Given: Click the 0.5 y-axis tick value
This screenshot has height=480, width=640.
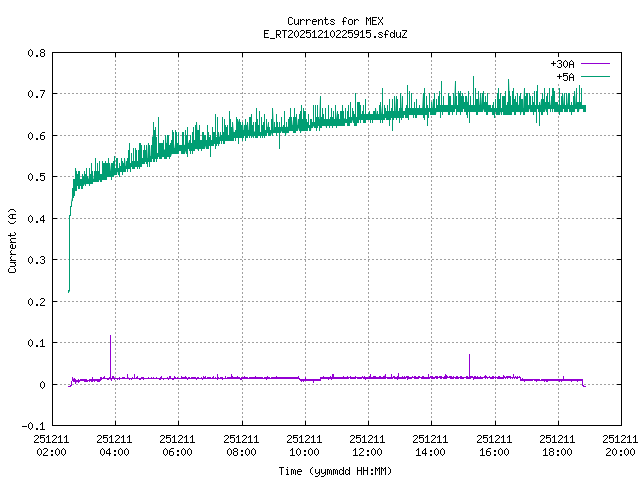Looking at the screenshot, I should click(35, 177).
